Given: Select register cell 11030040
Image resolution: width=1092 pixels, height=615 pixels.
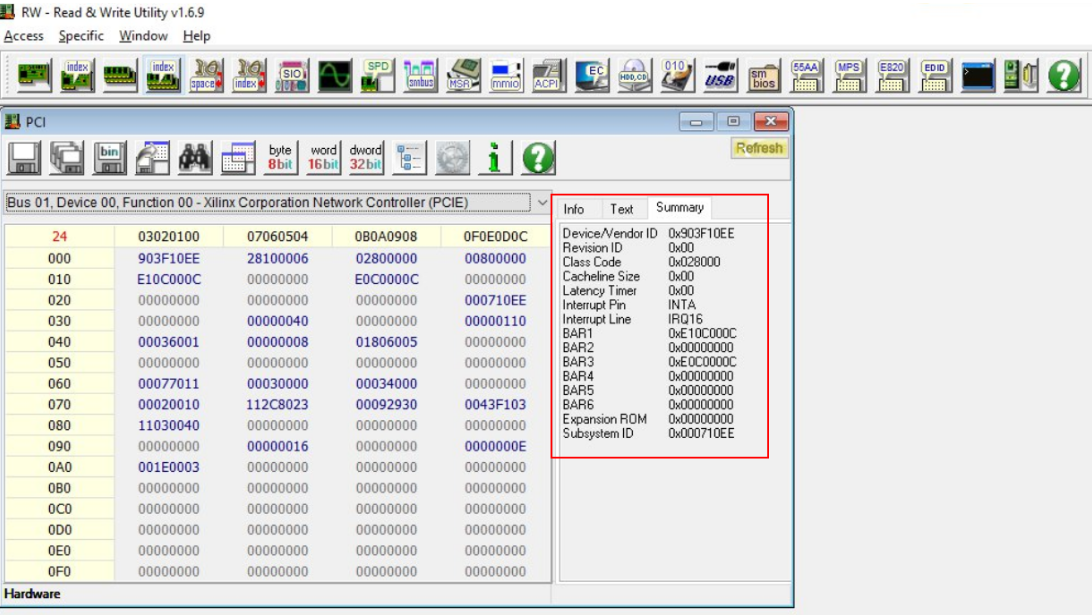Looking at the screenshot, I should click(169, 426).
